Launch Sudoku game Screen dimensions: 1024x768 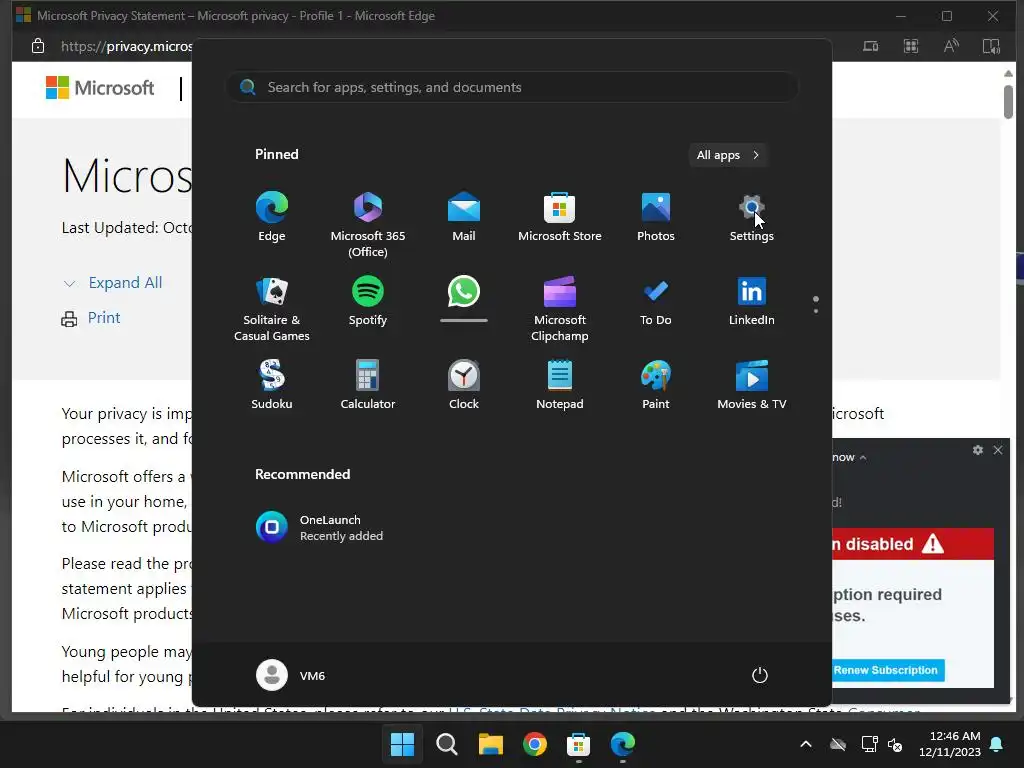click(272, 385)
